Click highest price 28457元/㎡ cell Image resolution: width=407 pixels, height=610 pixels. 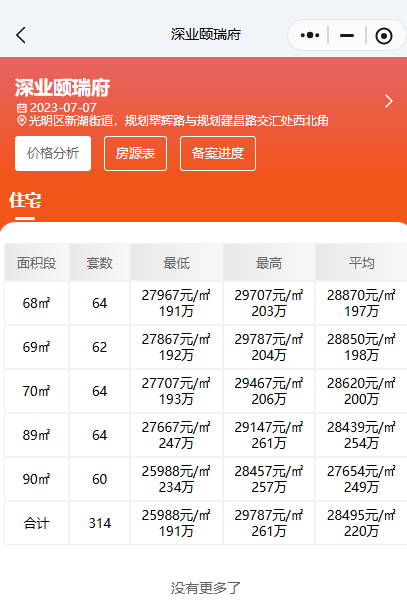tap(269, 479)
